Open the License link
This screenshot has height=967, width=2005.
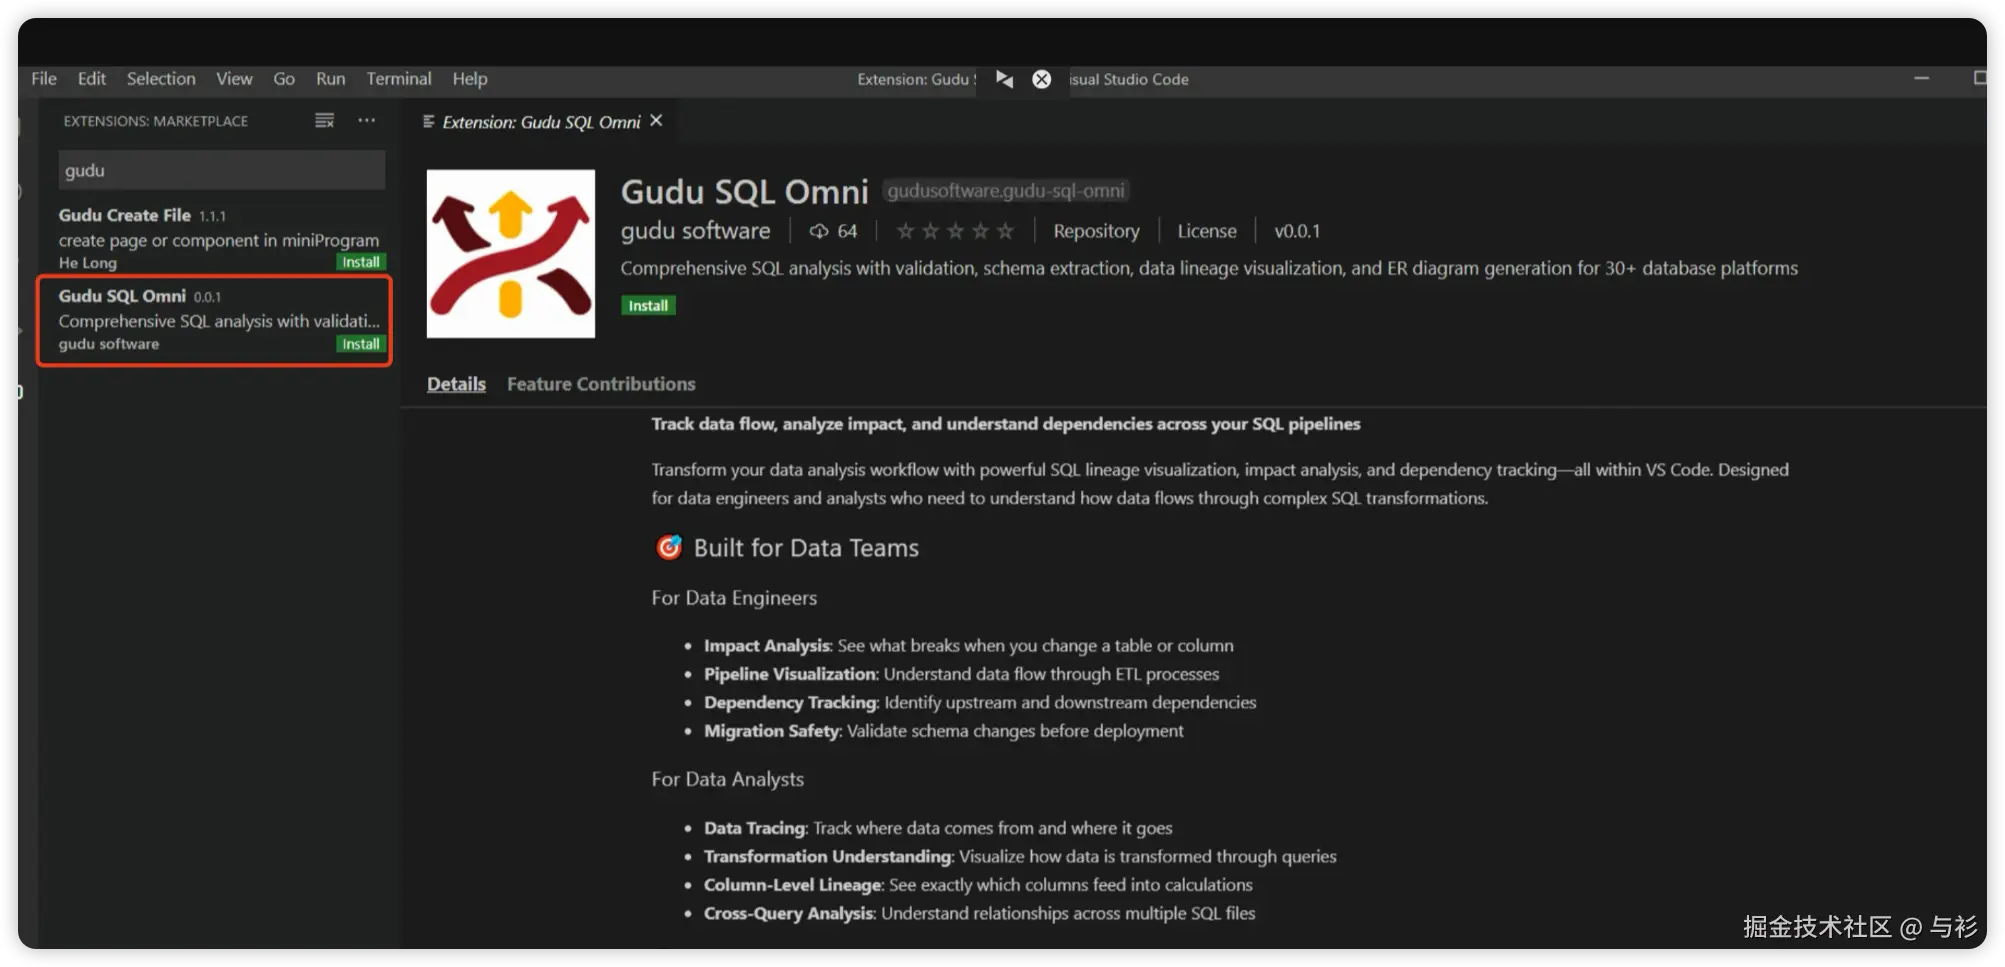[1206, 231]
